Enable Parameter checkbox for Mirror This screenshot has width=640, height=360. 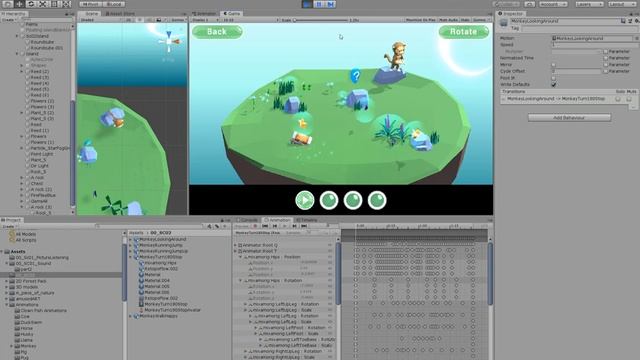(x=606, y=65)
